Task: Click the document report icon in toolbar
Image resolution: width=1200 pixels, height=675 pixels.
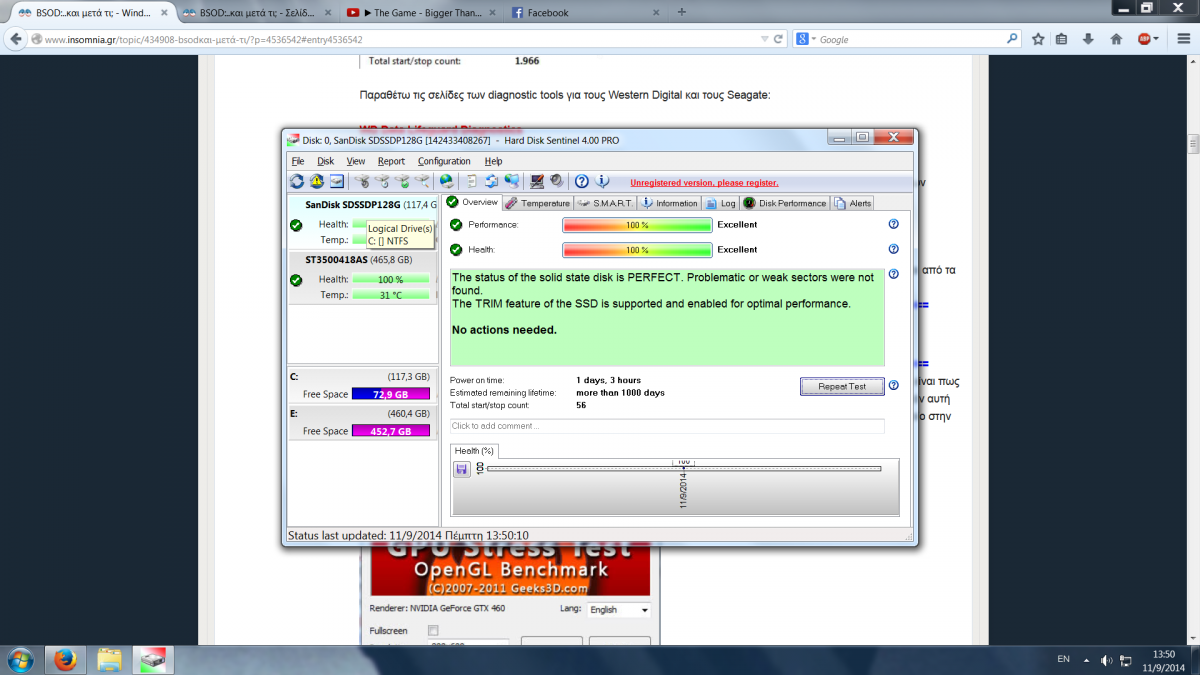Action: coord(471,181)
